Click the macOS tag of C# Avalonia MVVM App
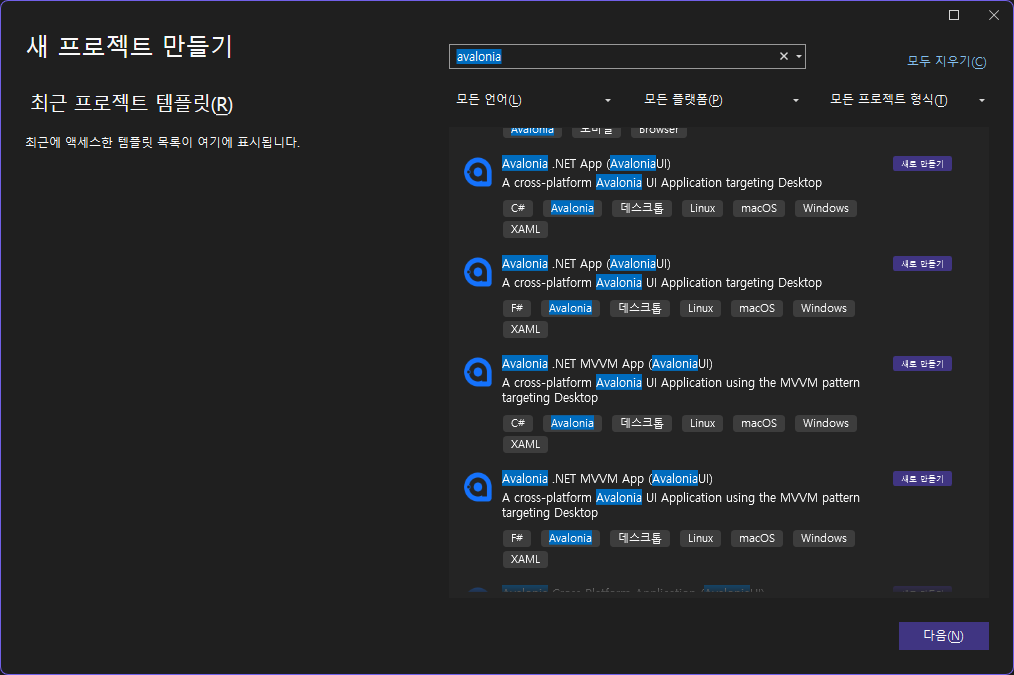Screen dimensions: 1014x675 (759, 423)
